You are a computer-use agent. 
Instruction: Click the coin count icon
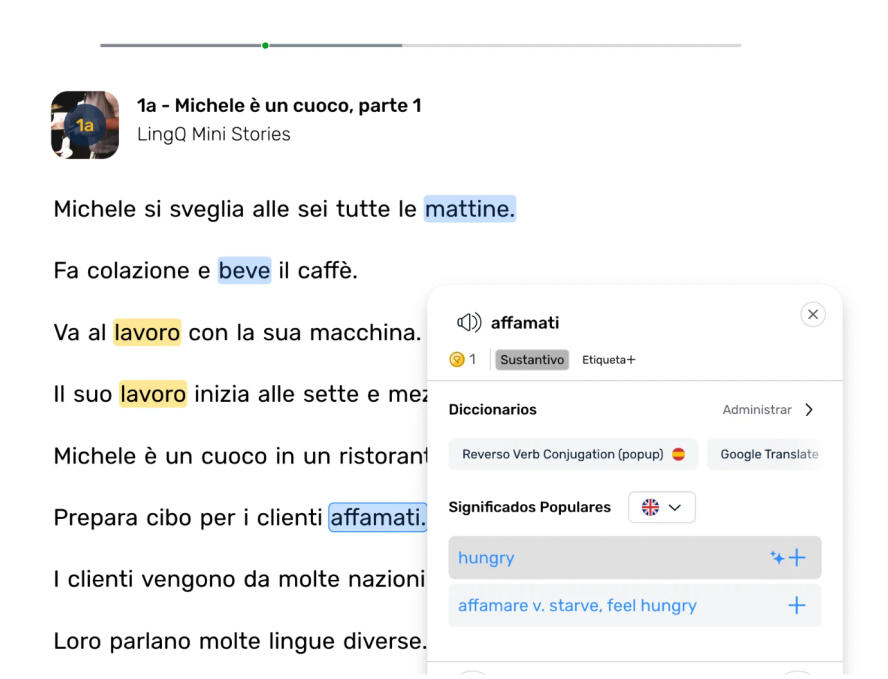tap(457, 360)
